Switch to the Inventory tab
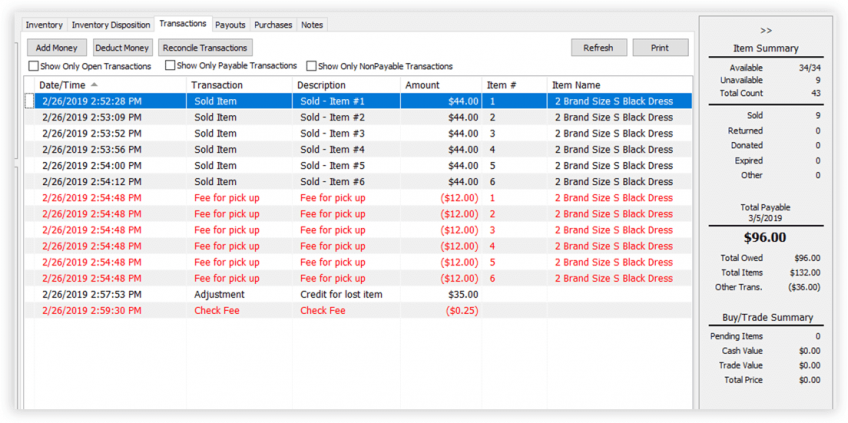The image size is (848, 423). [x=44, y=25]
